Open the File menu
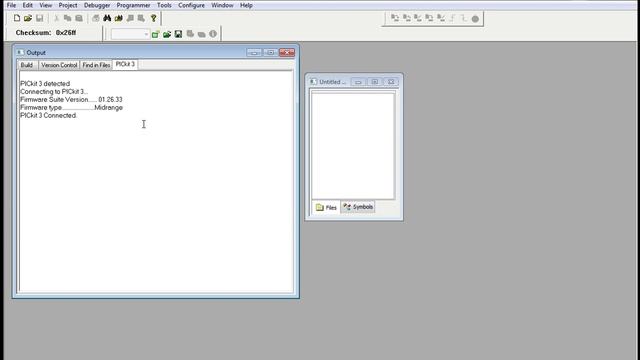The image size is (640, 360). coord(11,5)
